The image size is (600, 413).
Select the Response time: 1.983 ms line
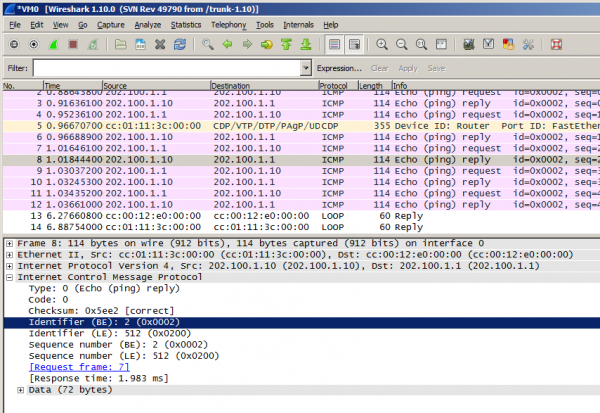pyautogui.click(x=99, y=379)
